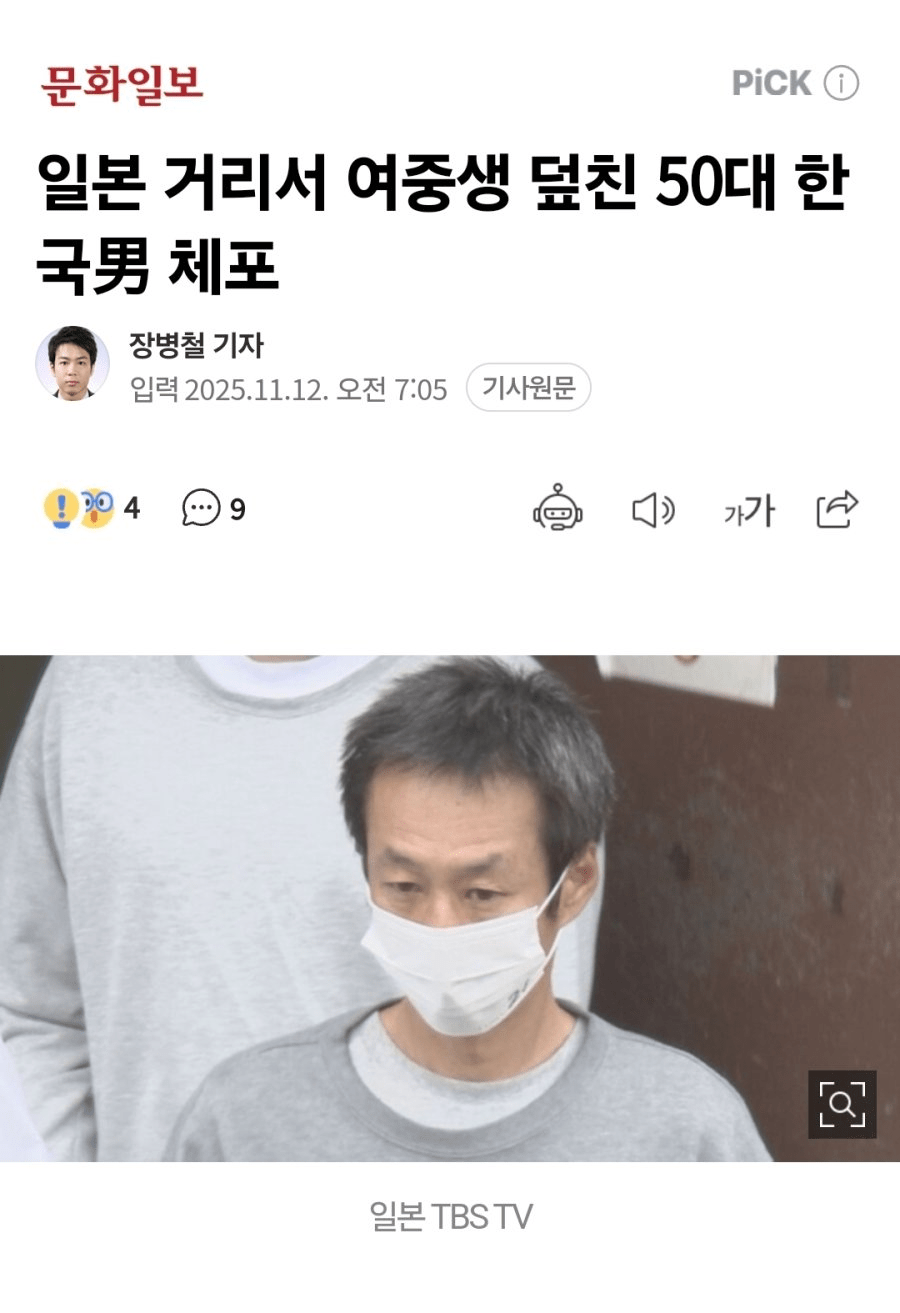Open the 장병철 기자 reporter name link
Screen dimensions: 900x1313
click(196, 345)
